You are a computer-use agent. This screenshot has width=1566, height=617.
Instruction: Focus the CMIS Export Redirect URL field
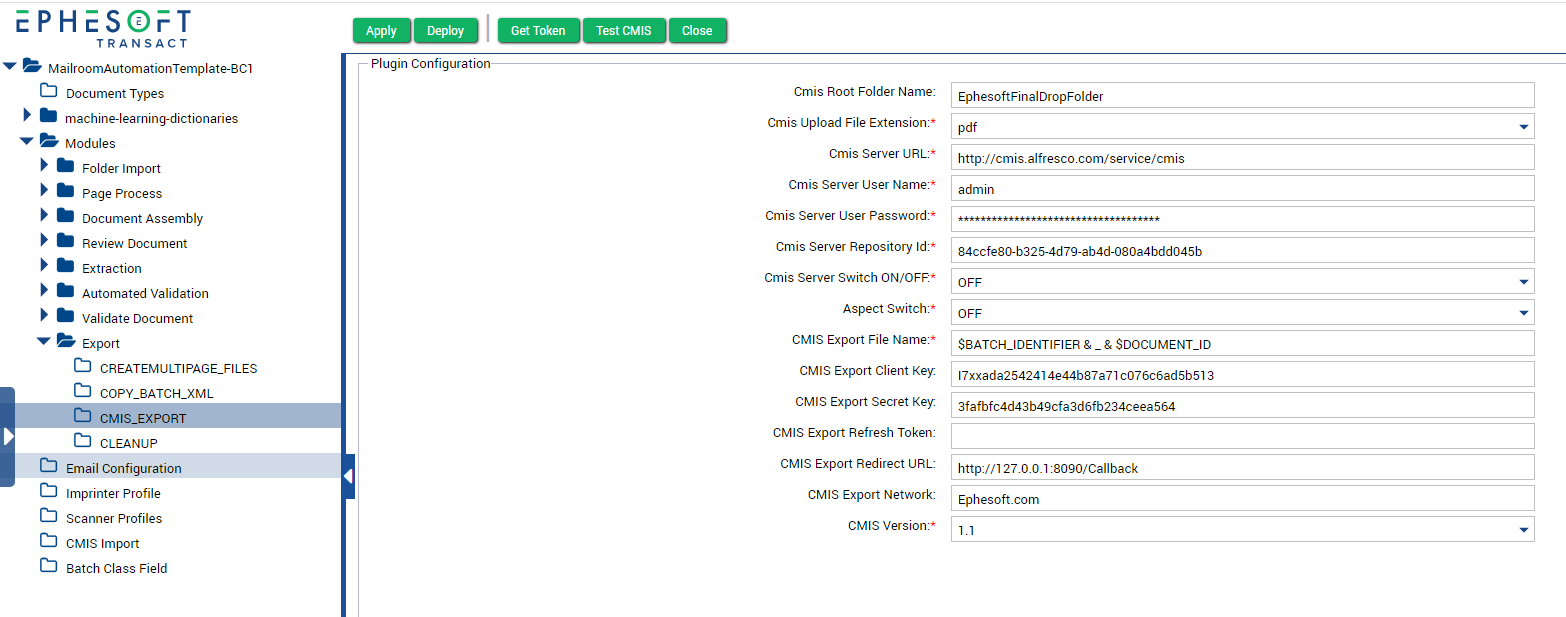1242,467
